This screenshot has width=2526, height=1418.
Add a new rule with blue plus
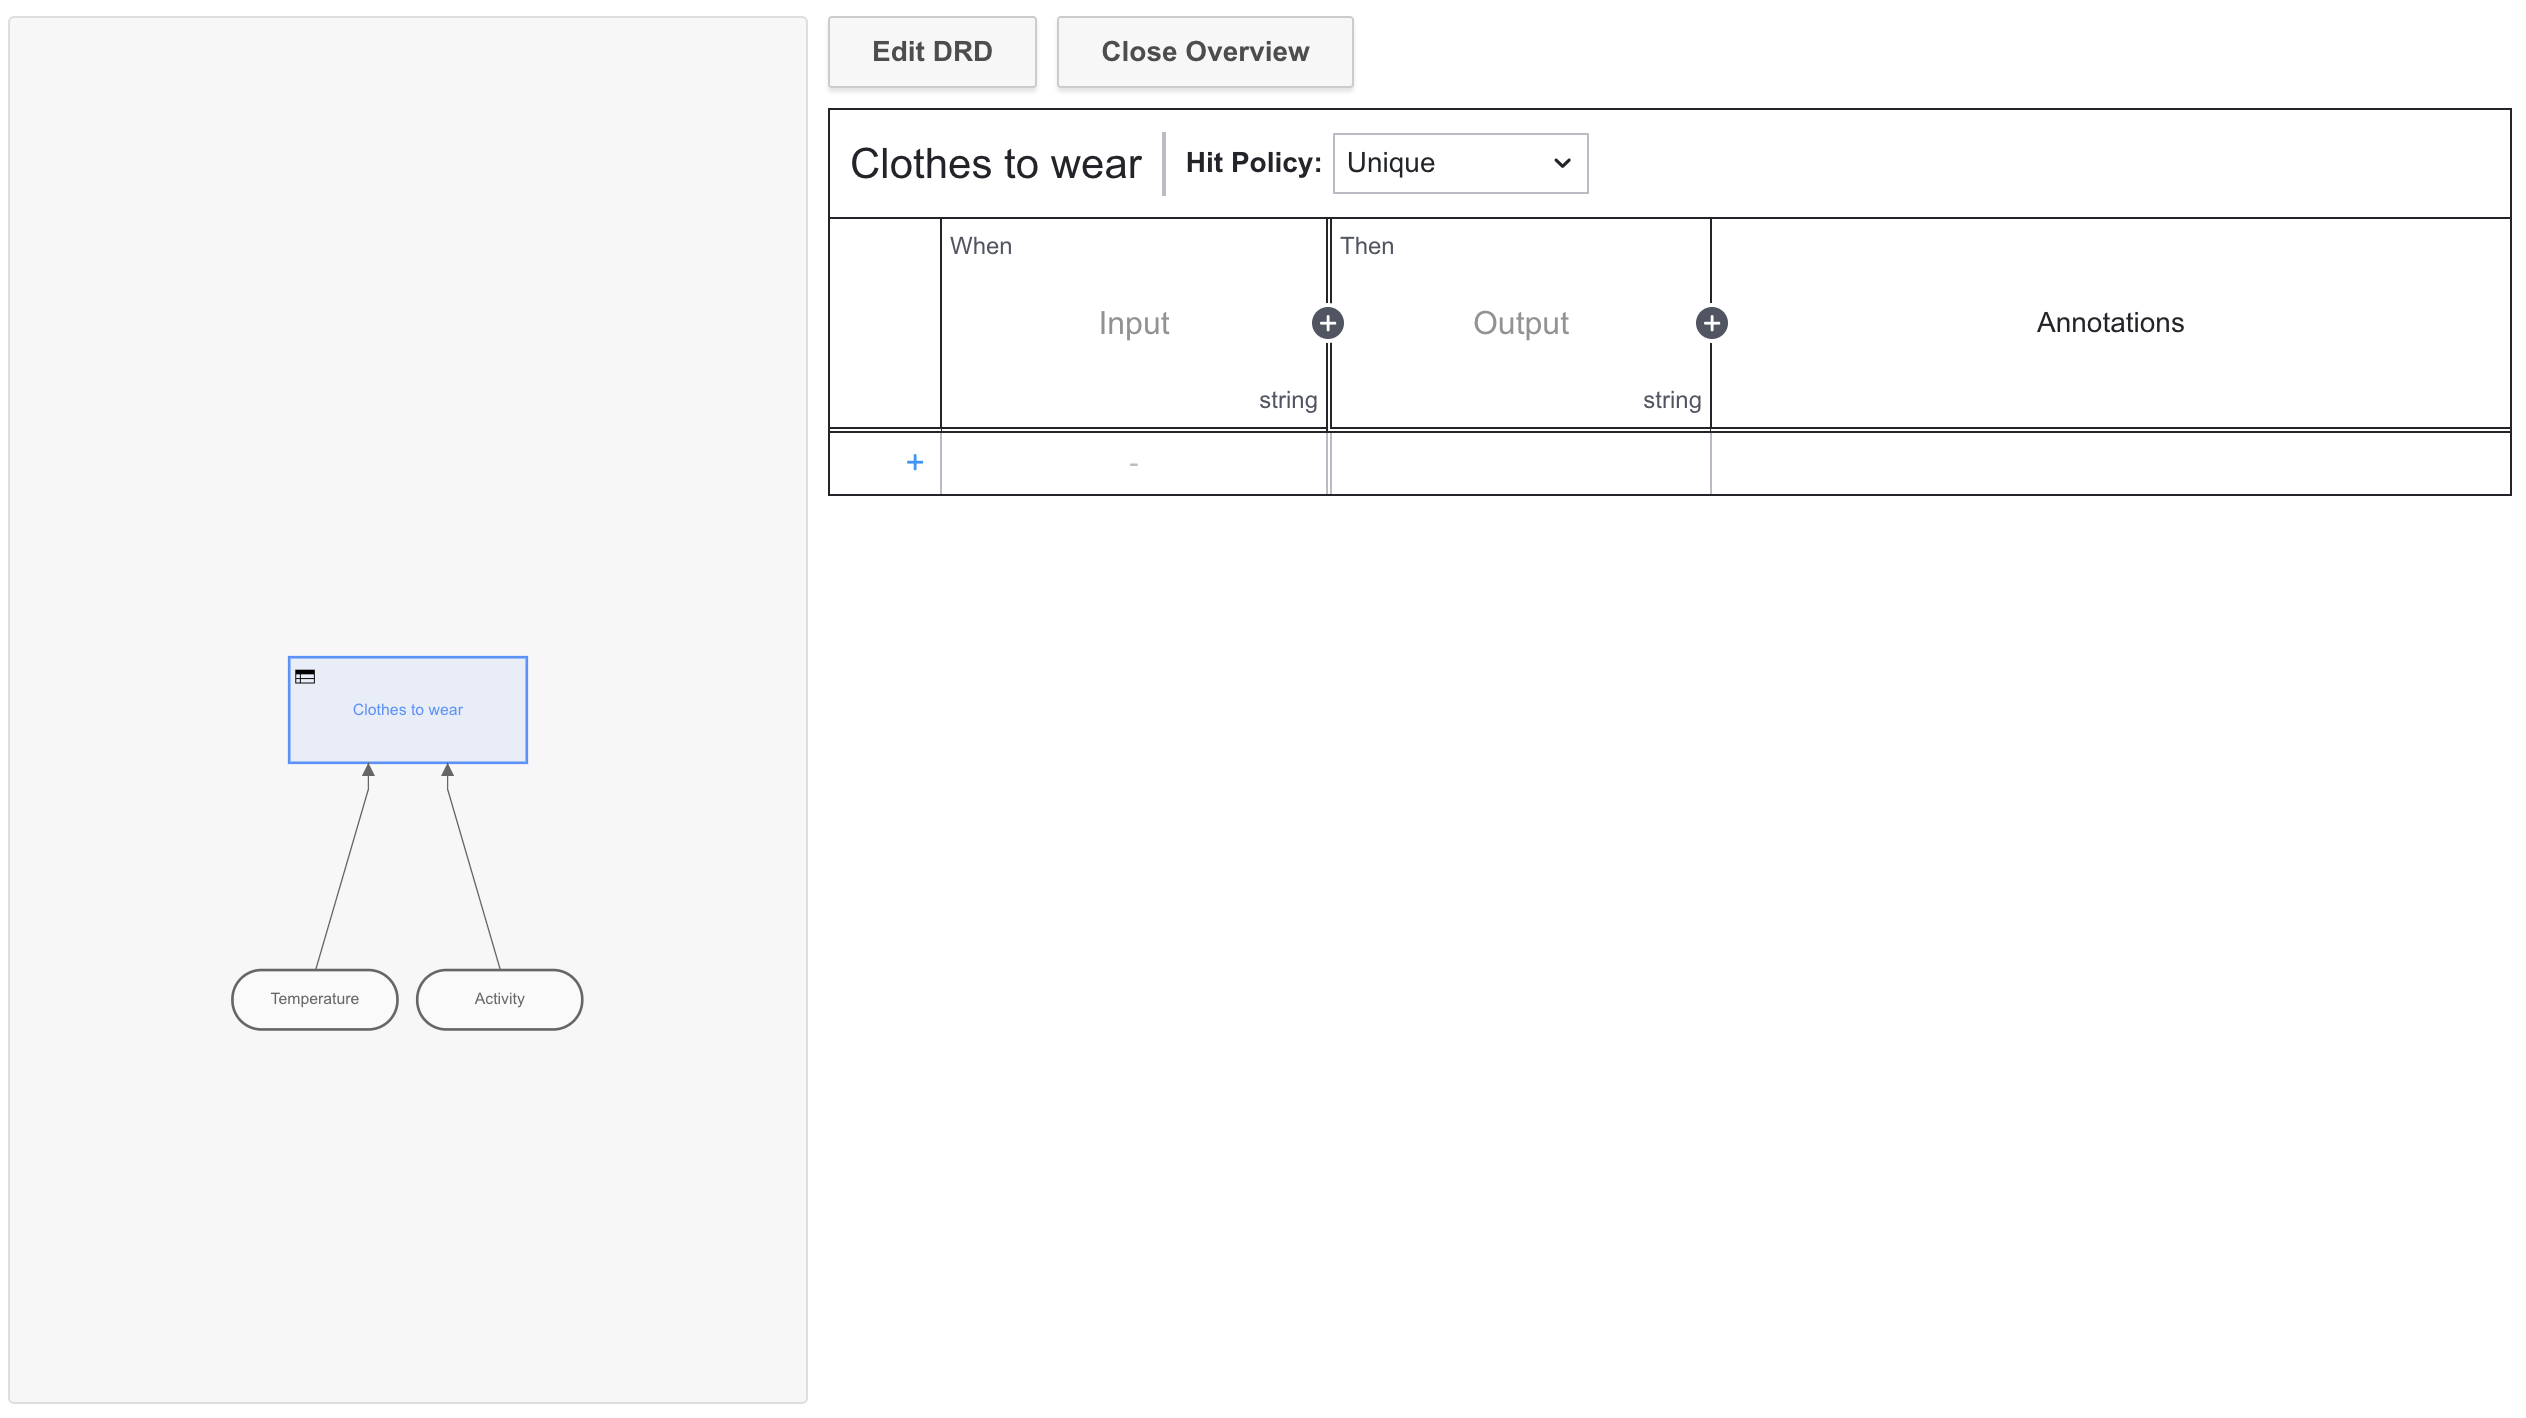coord(914,462)
